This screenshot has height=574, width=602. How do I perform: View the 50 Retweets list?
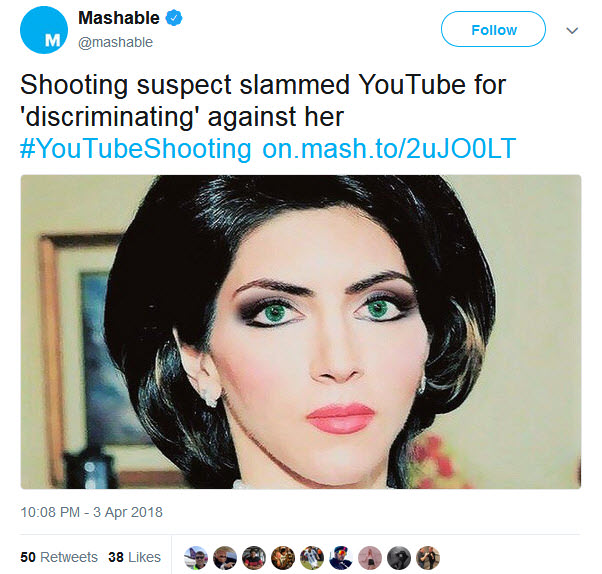pos(59,557)
